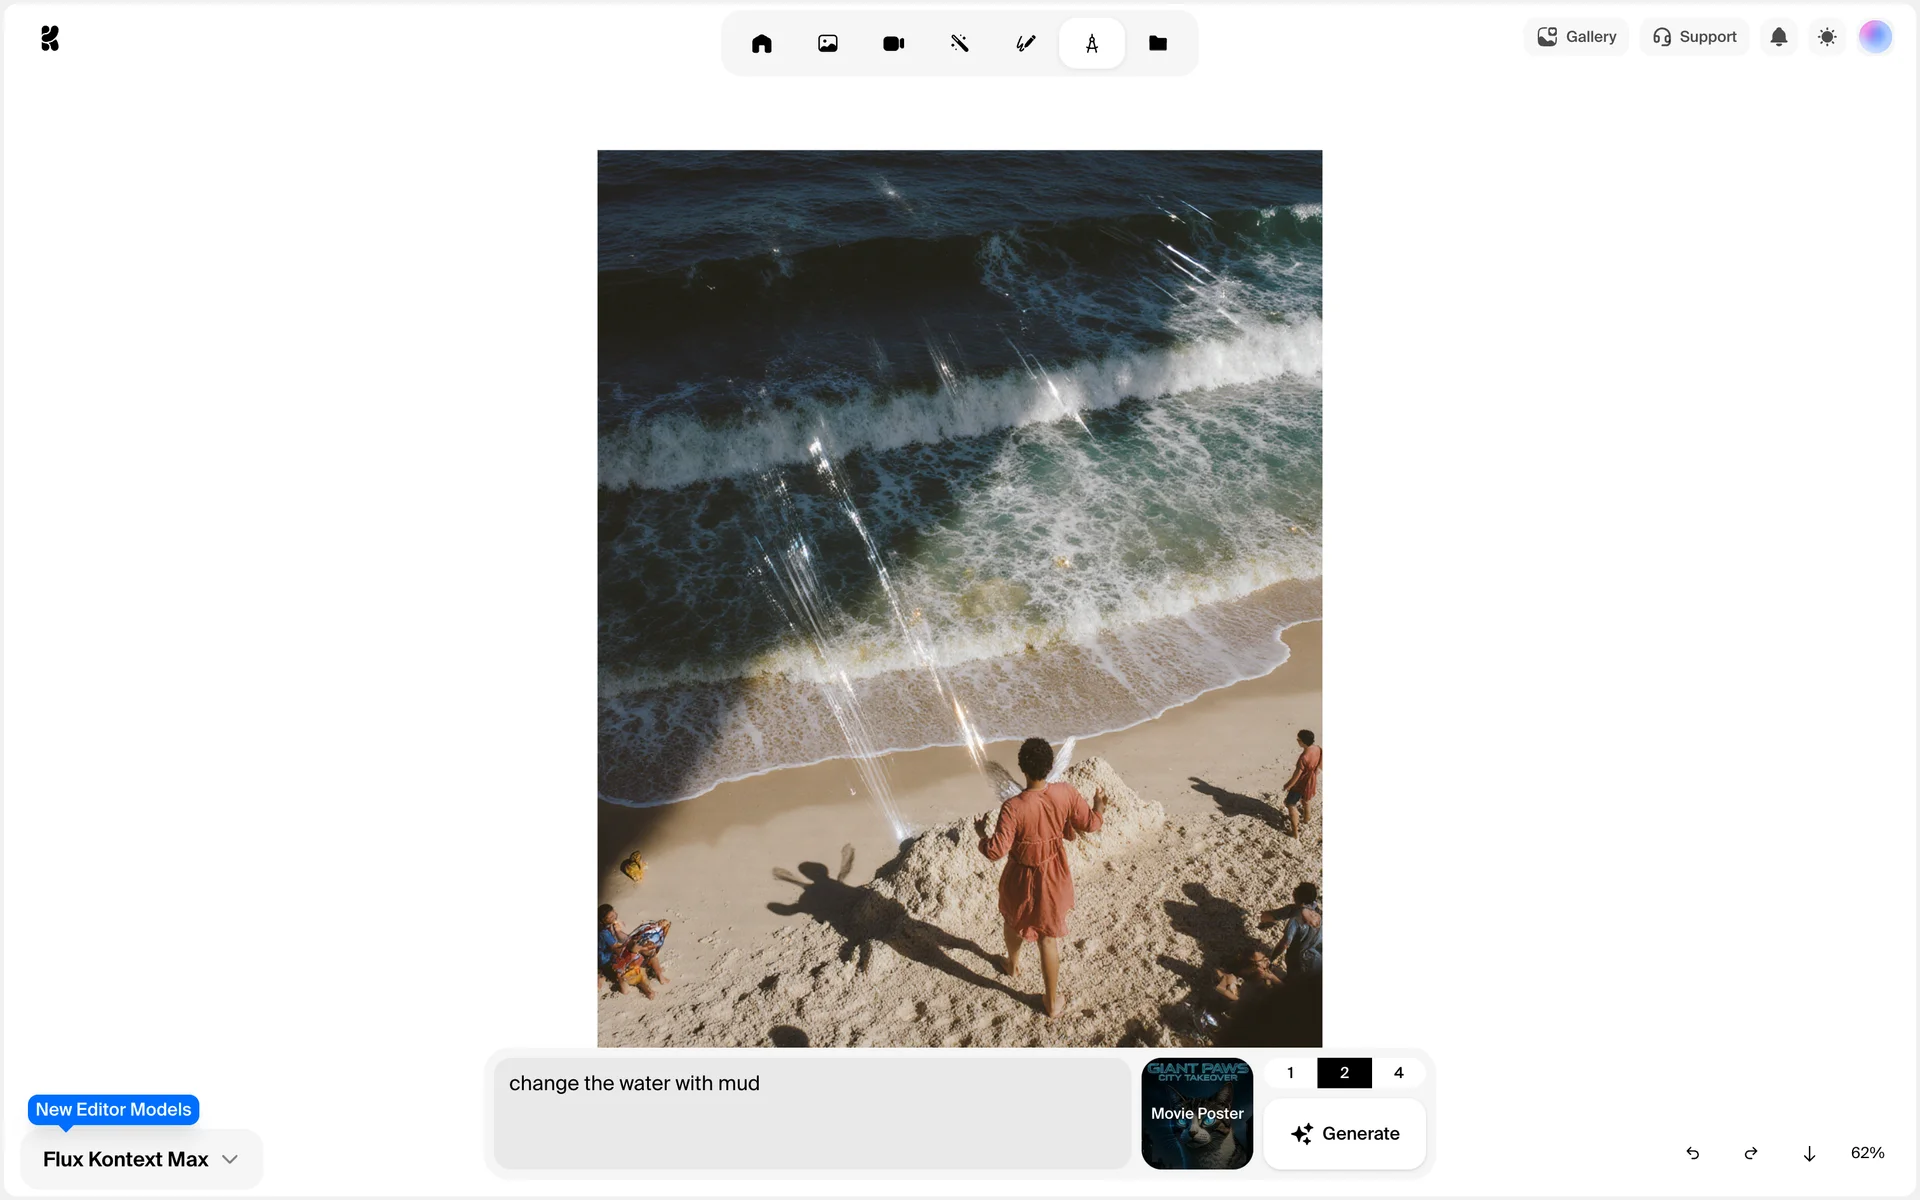Click the Support button
This screenshot has height=1200, width=1920.
pyautogui.click(x=1694, y=37)
